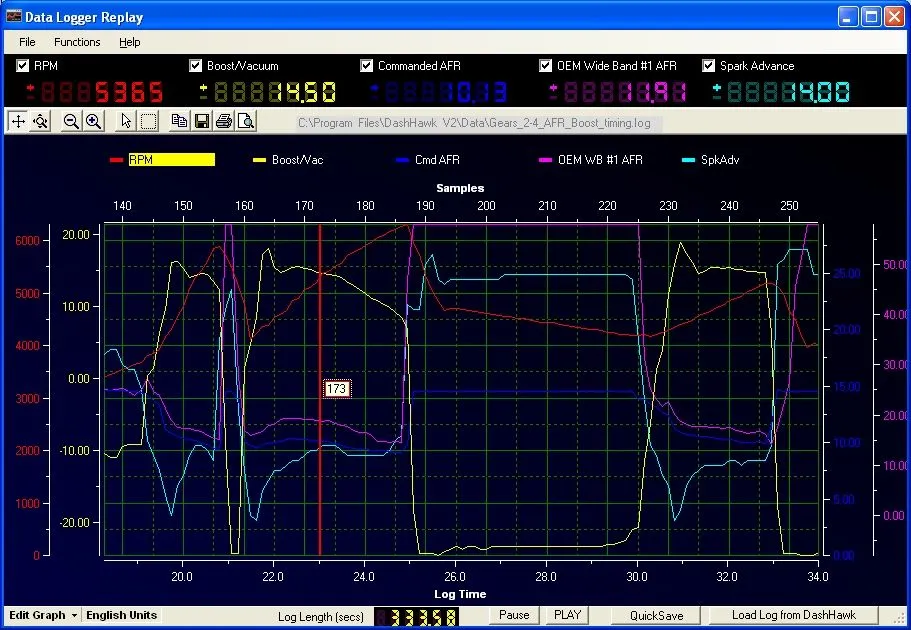Viewport: 911px width, 630px height.
Task: Activate the dotted rectangle selection tool
Action: [148, 121]
